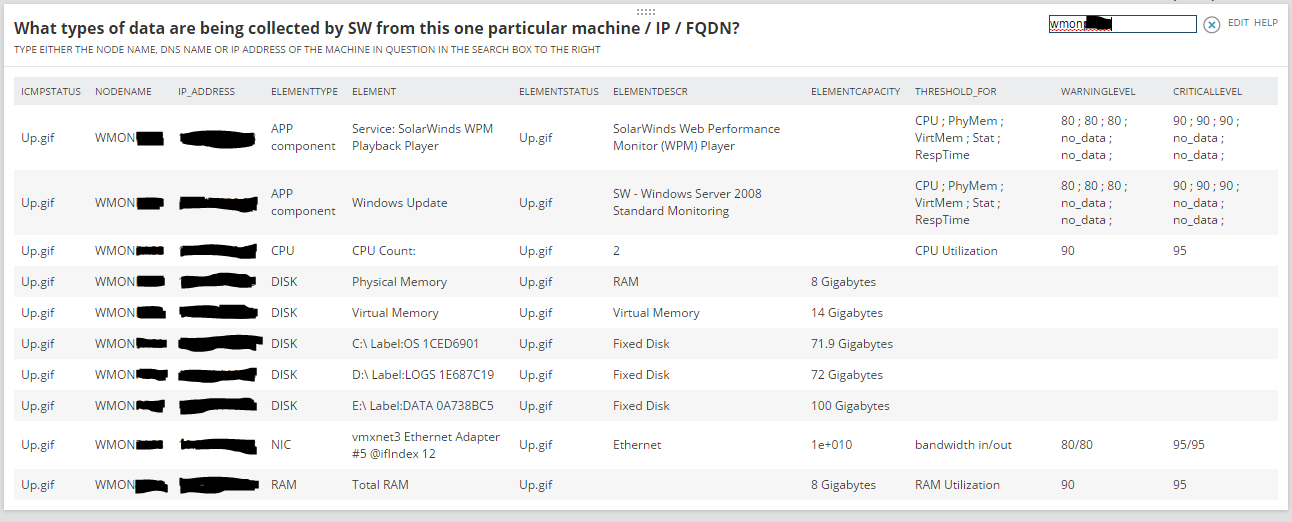This screenshot has height=522, width=1292.
Task: Sort by IP_ADDRESS column header
Action: [x=206, y=92]
